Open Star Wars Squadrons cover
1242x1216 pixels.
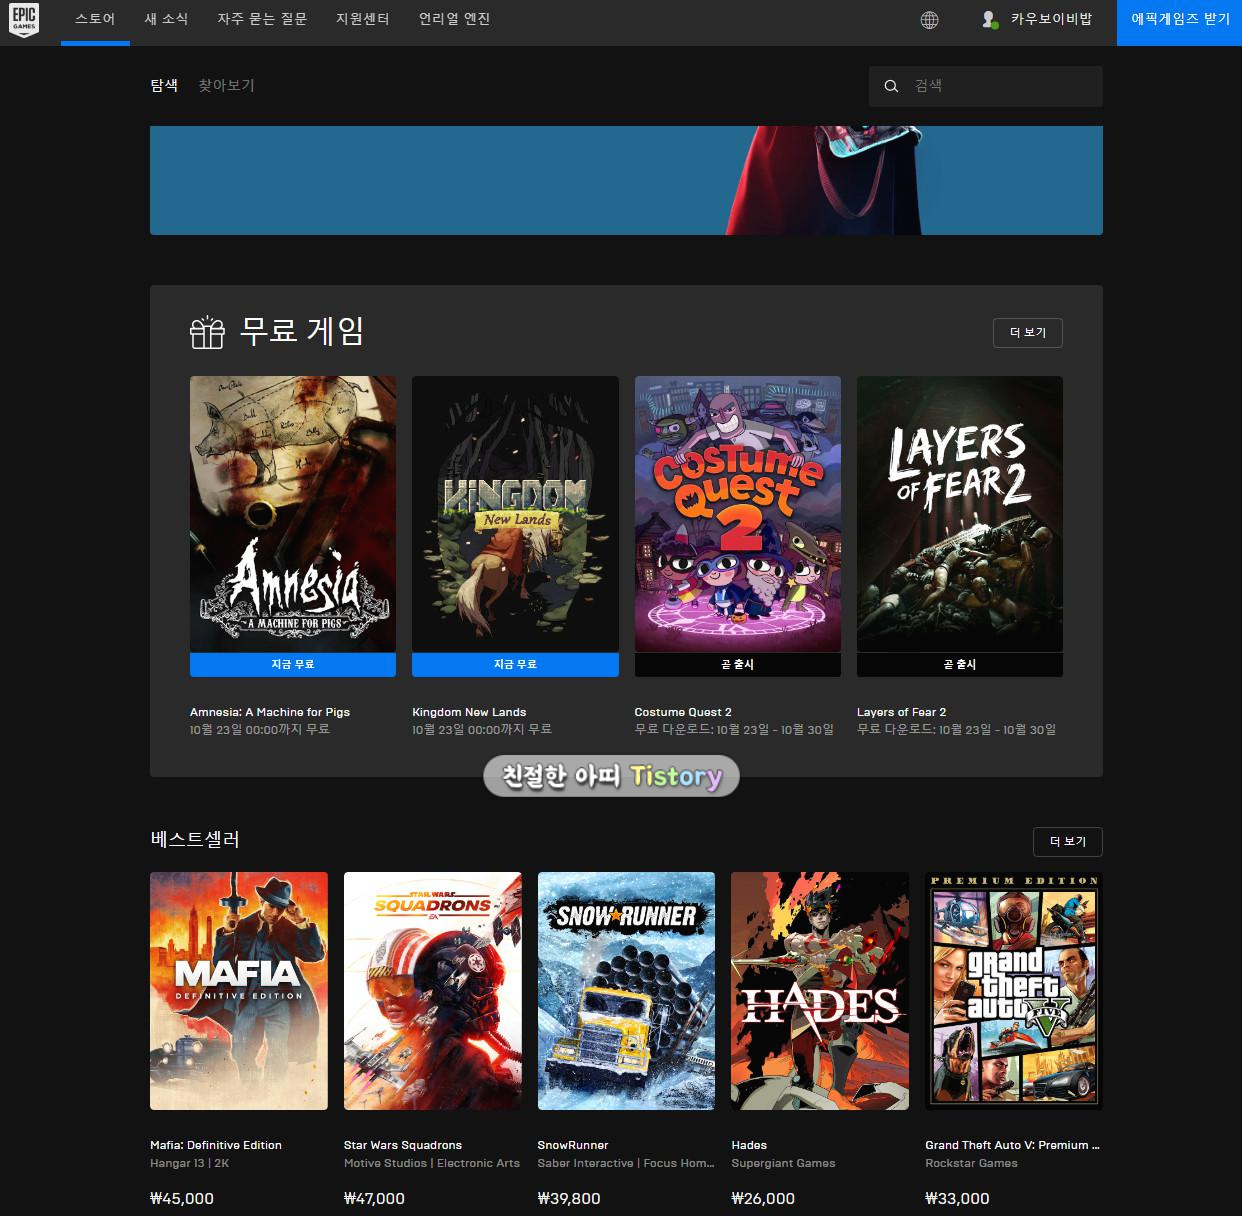pyautogui.click(x=433, y=991)
